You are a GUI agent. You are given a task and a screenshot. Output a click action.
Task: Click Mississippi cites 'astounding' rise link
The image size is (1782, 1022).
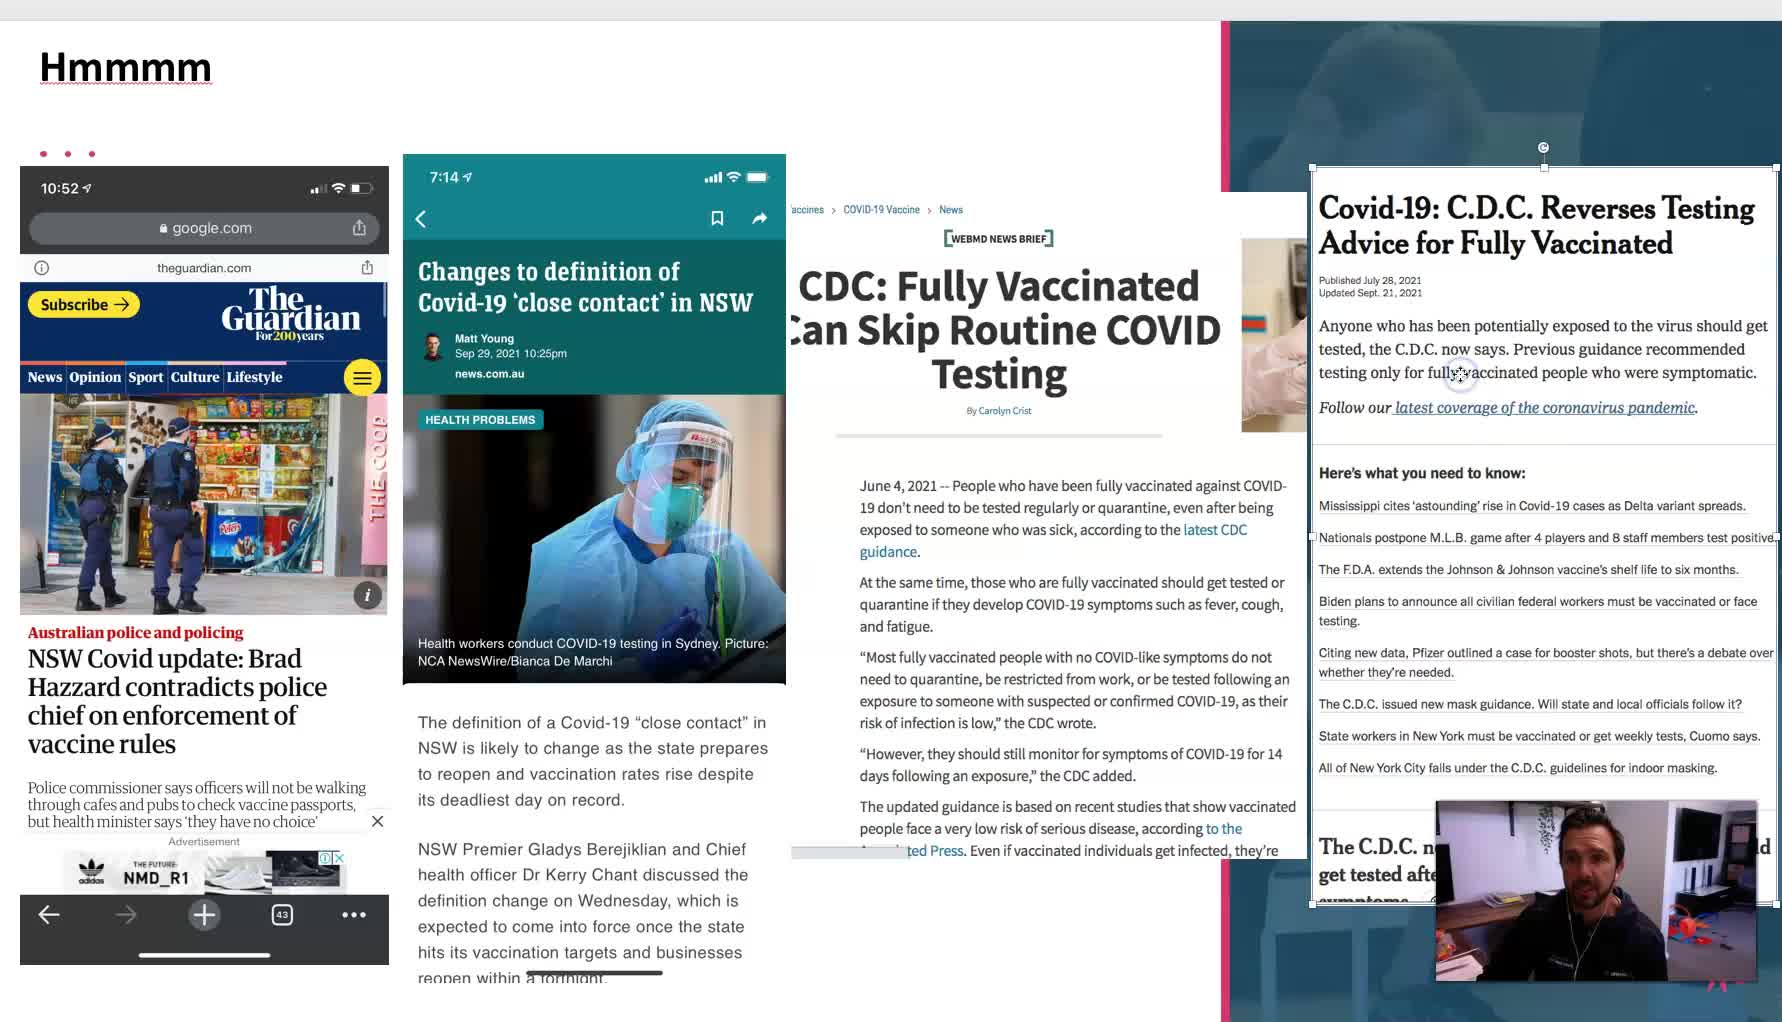click(x=1532, y=506)
